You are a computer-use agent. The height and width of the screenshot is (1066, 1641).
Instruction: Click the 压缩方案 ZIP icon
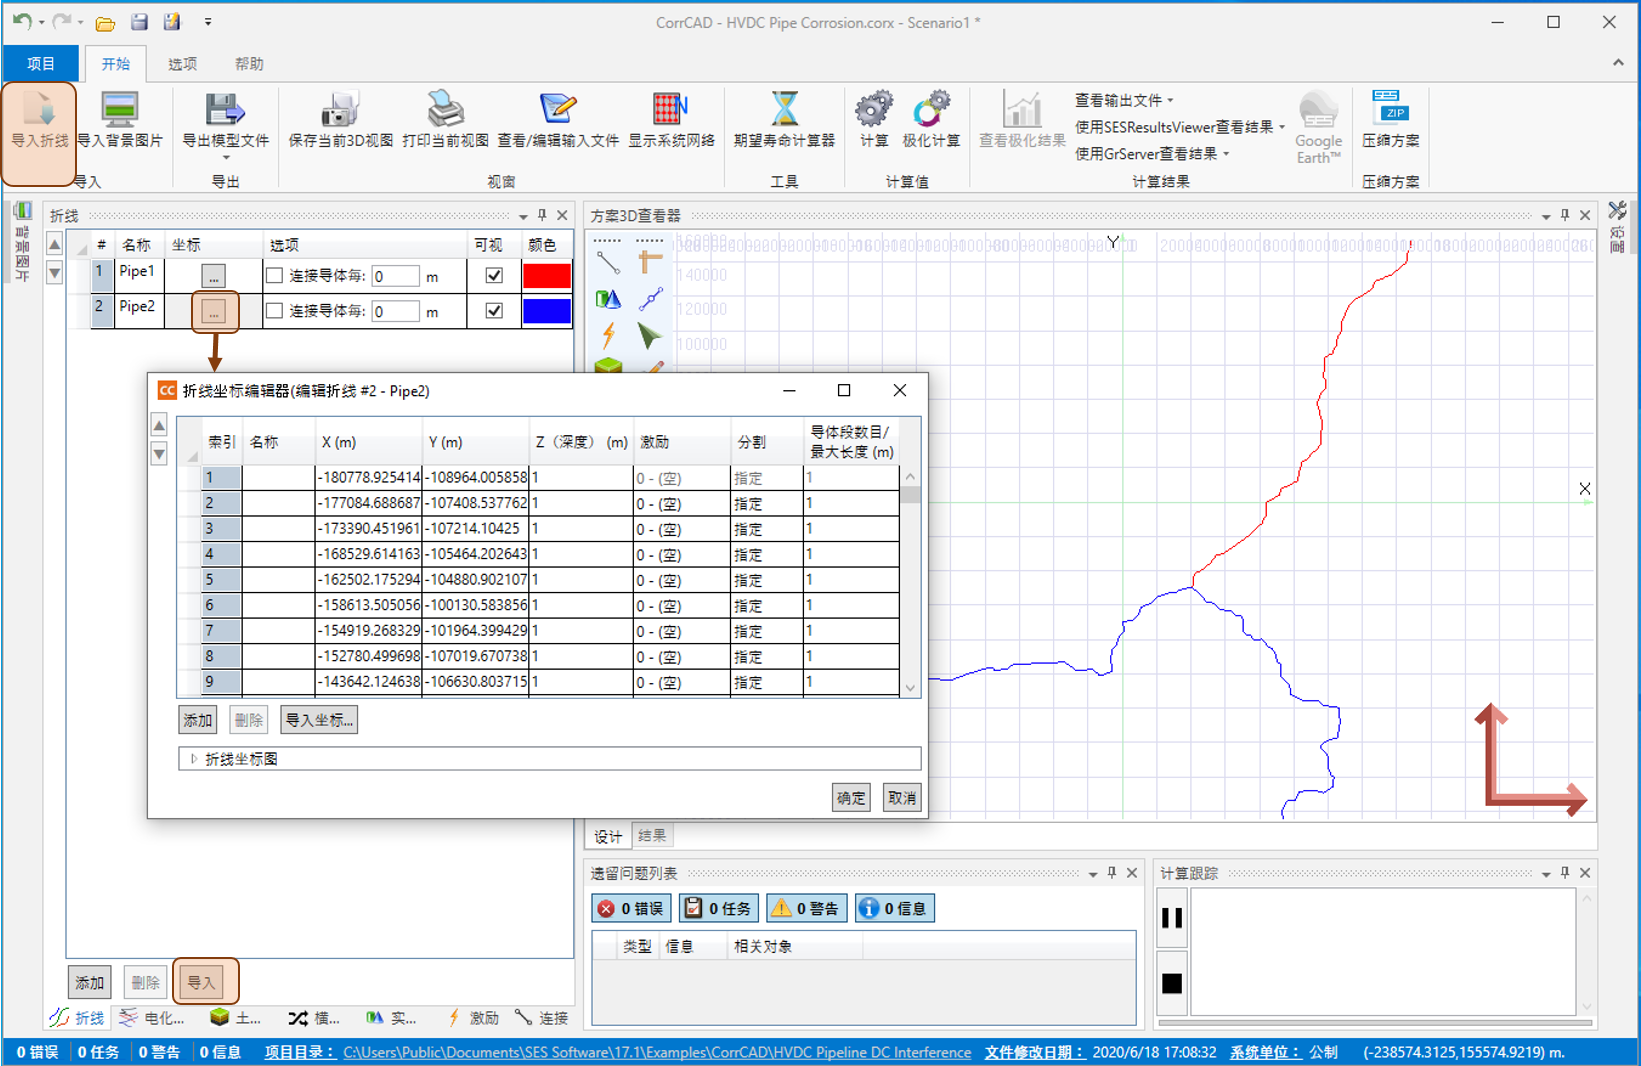pyautogui.click(x=1390, y=107)
